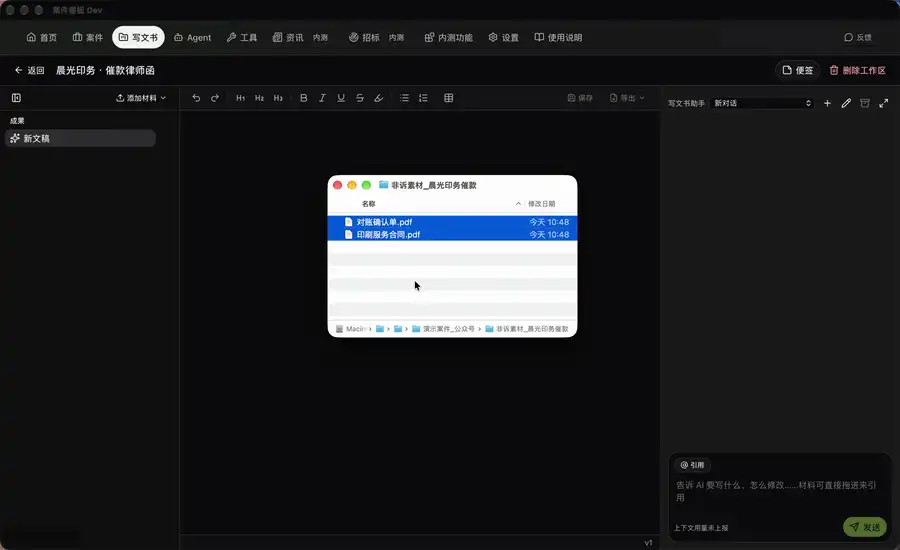Open the 添加材料 dropdown
The height and width of the screenshot is (550, 900).
click(x=141, y=98)
